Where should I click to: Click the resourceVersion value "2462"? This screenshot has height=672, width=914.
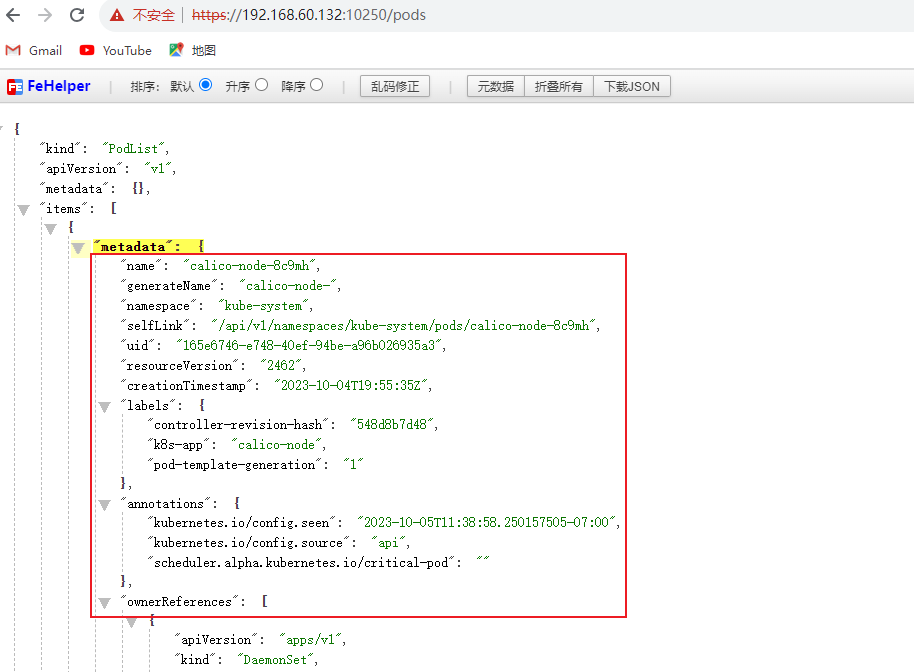point(281,365)
